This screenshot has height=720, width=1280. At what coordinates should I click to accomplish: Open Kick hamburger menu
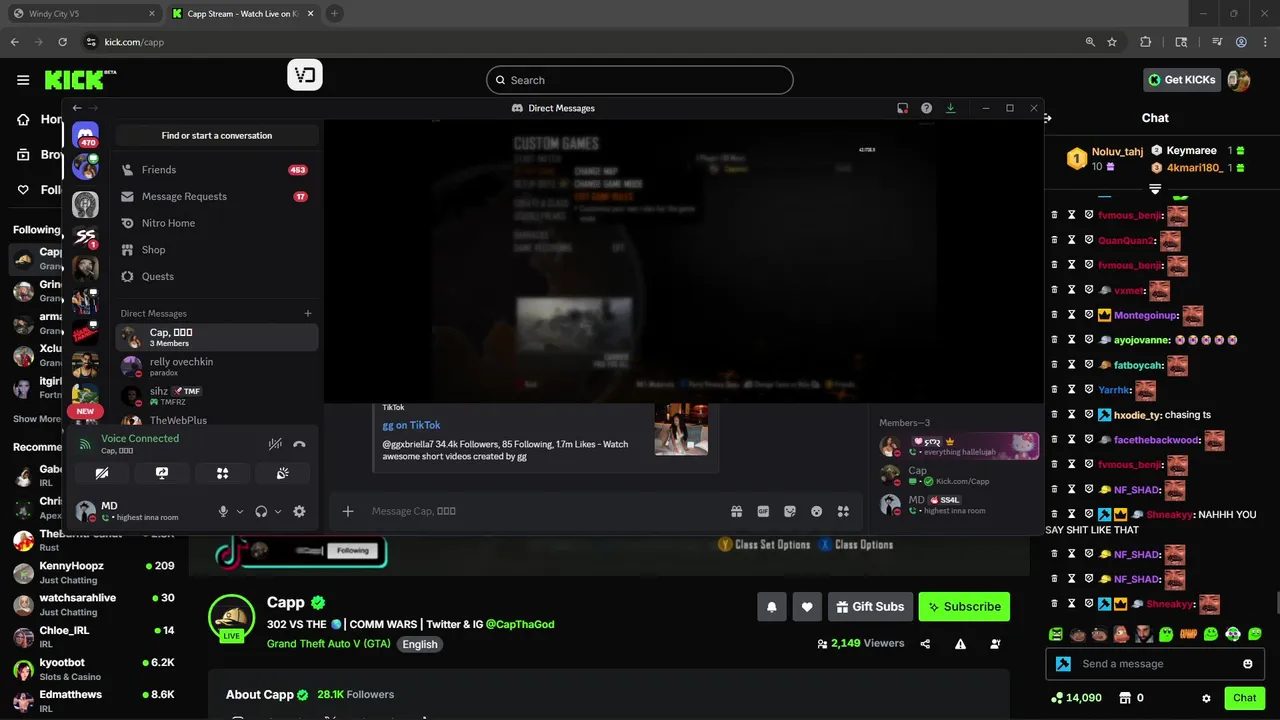click(x=23, y=80)
